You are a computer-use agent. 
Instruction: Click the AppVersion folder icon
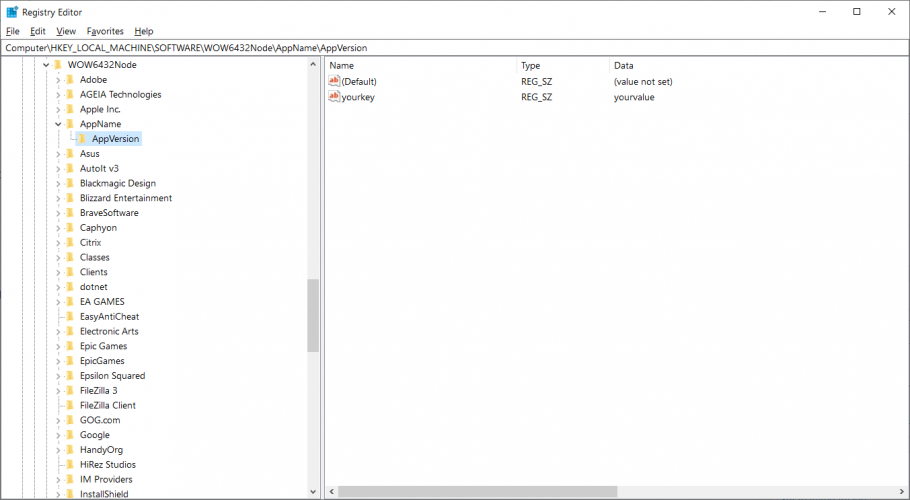(x=83, y=139)
